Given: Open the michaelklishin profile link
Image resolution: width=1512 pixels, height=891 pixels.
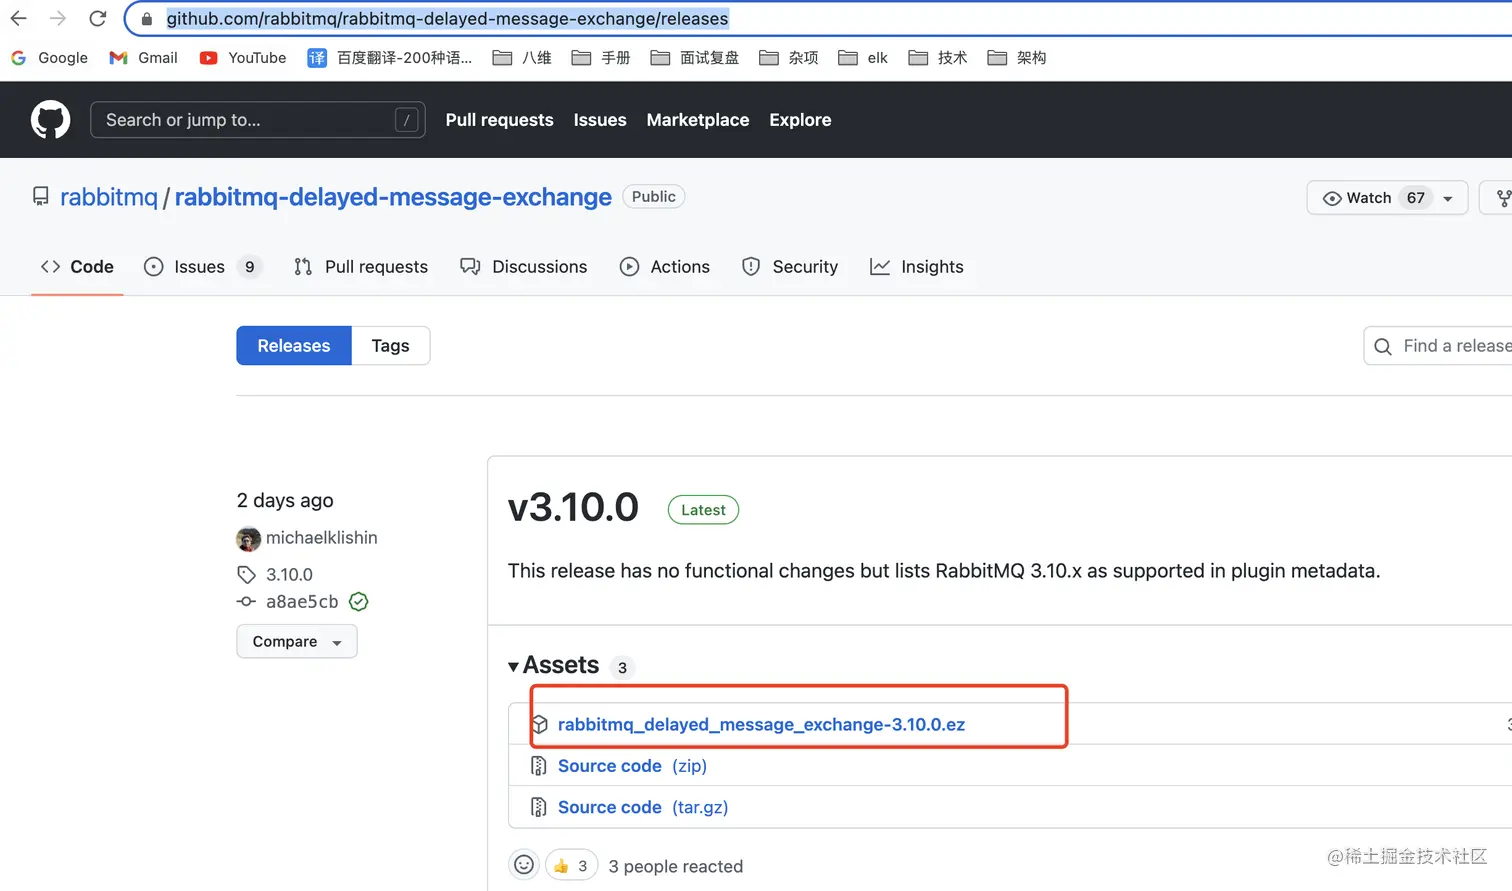Looking at the screenshot, I should point(322,538).
